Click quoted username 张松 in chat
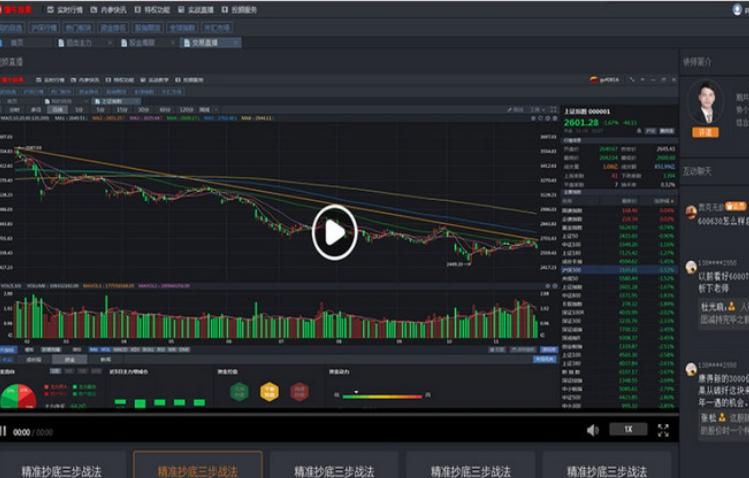749x478 pixels. (x=708, y=417)
